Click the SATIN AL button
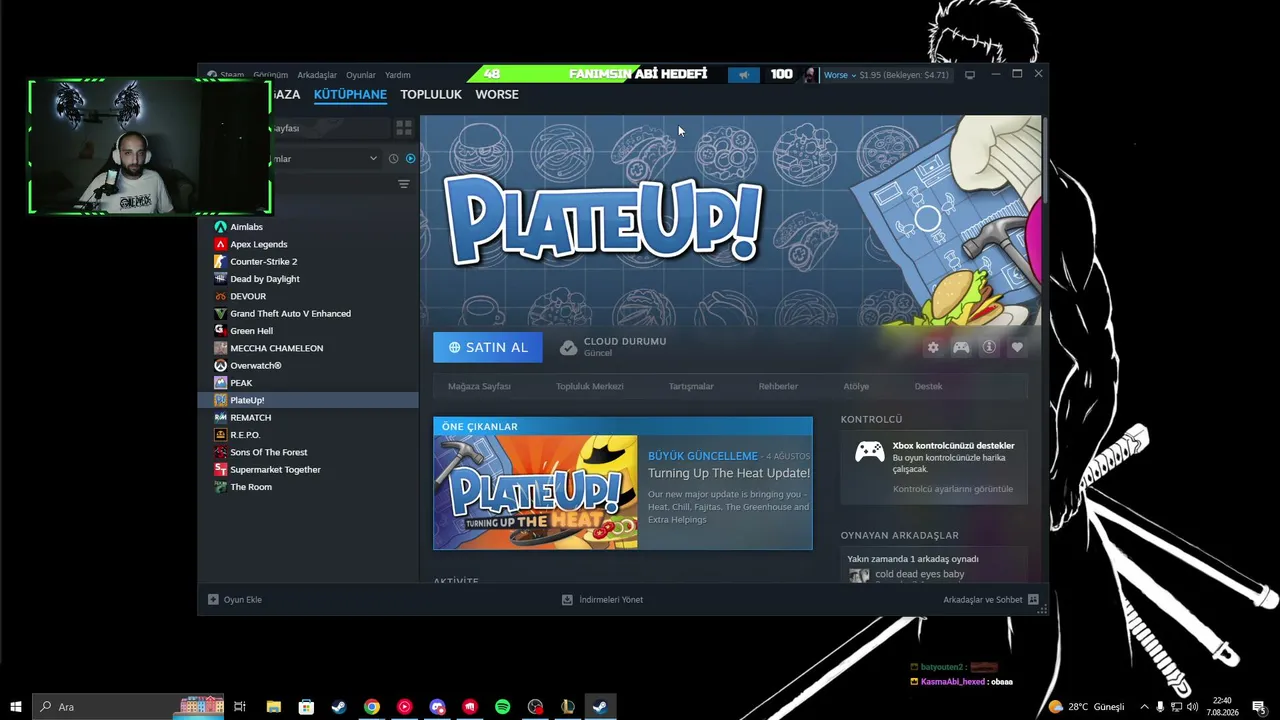Screen dimensions: 1280x720 click(x=488, y=347)
